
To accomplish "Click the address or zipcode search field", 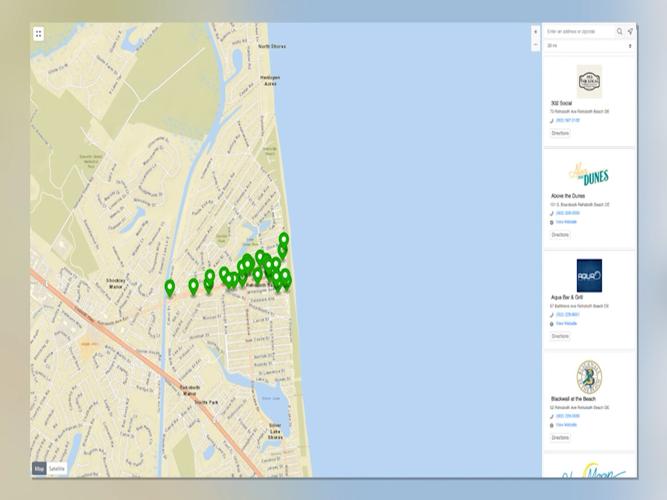I will coord(579,32).
